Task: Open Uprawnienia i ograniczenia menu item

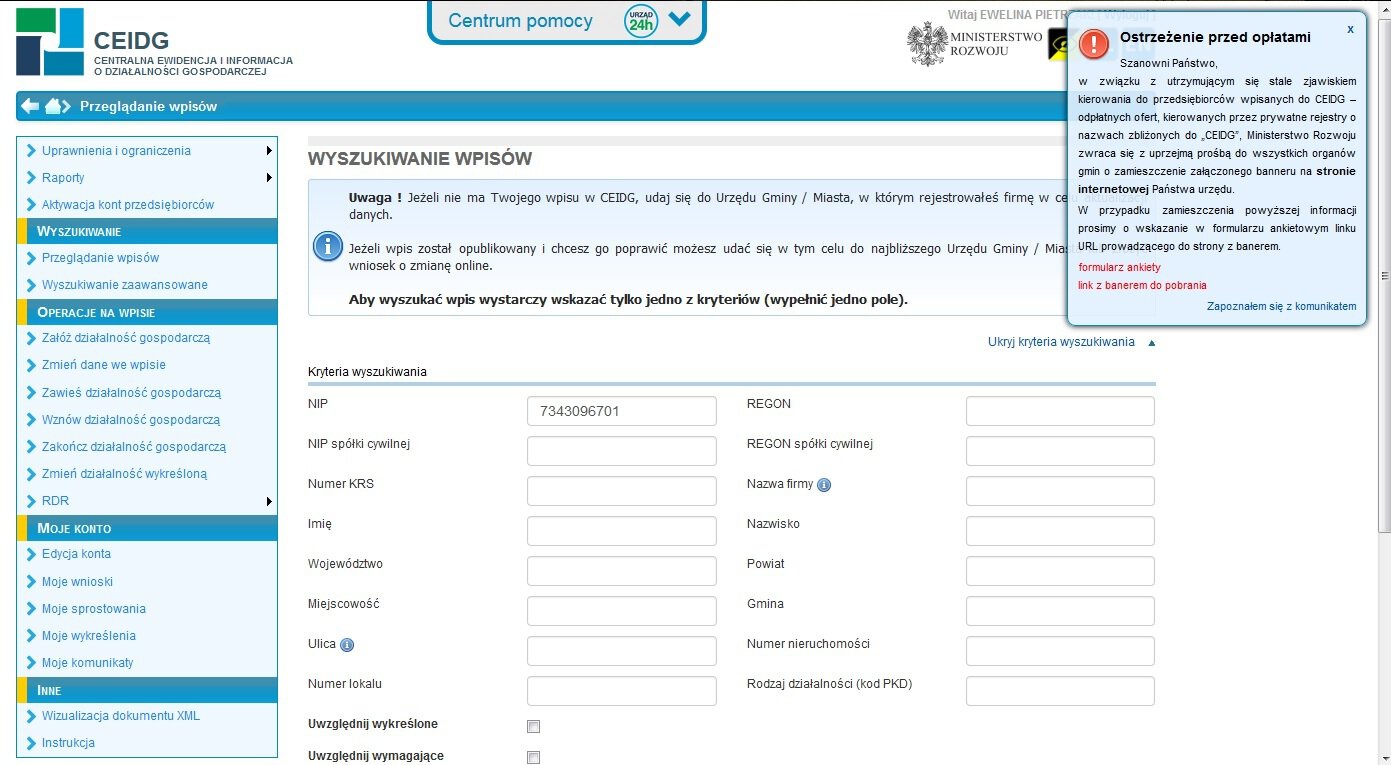Action: click(x=116, y=151)
